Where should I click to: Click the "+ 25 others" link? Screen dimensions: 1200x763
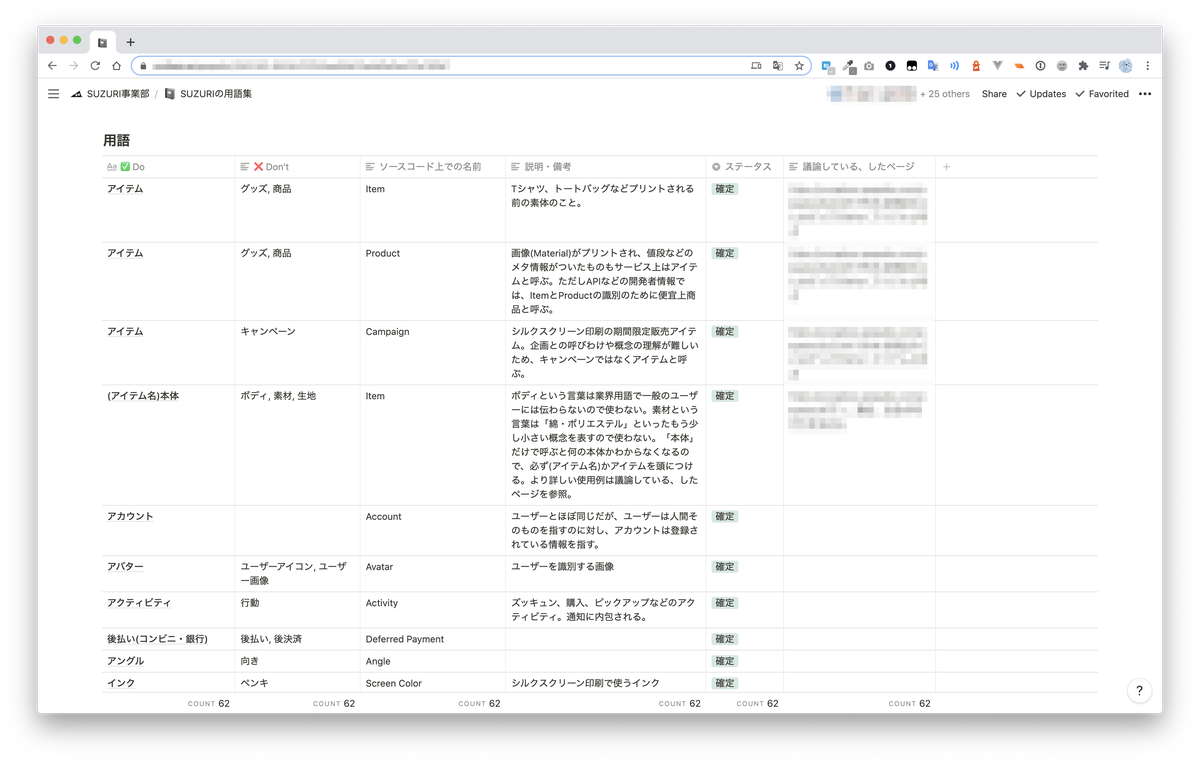point(943,93)
